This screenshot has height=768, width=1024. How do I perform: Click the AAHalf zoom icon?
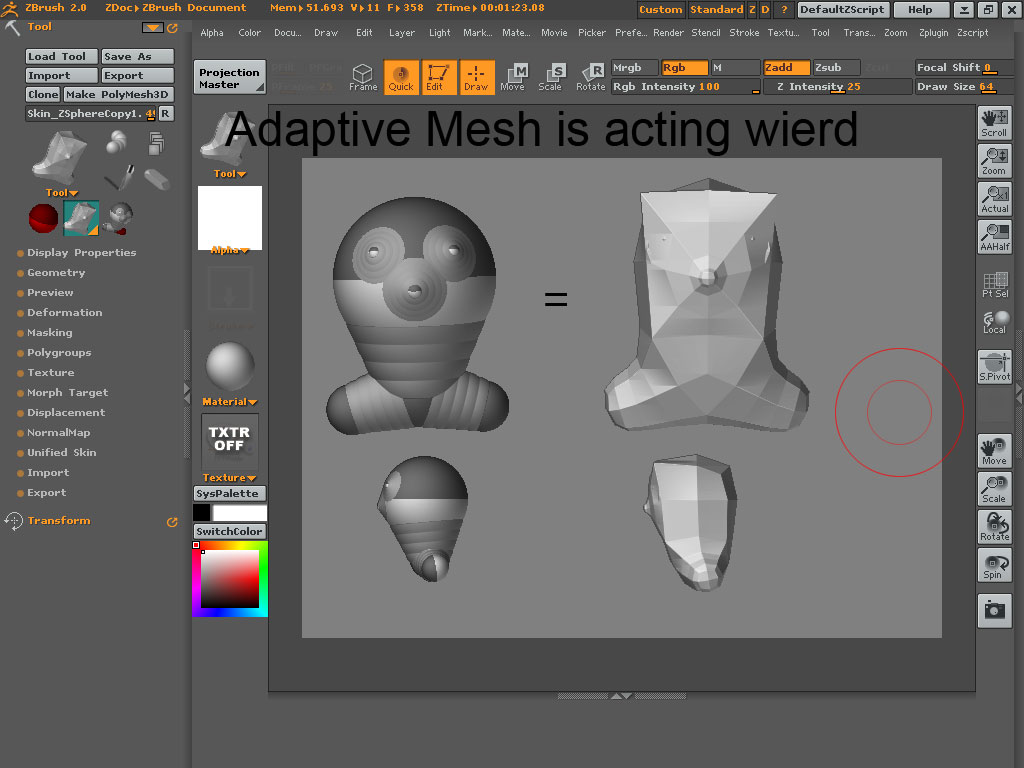(994, 236)
